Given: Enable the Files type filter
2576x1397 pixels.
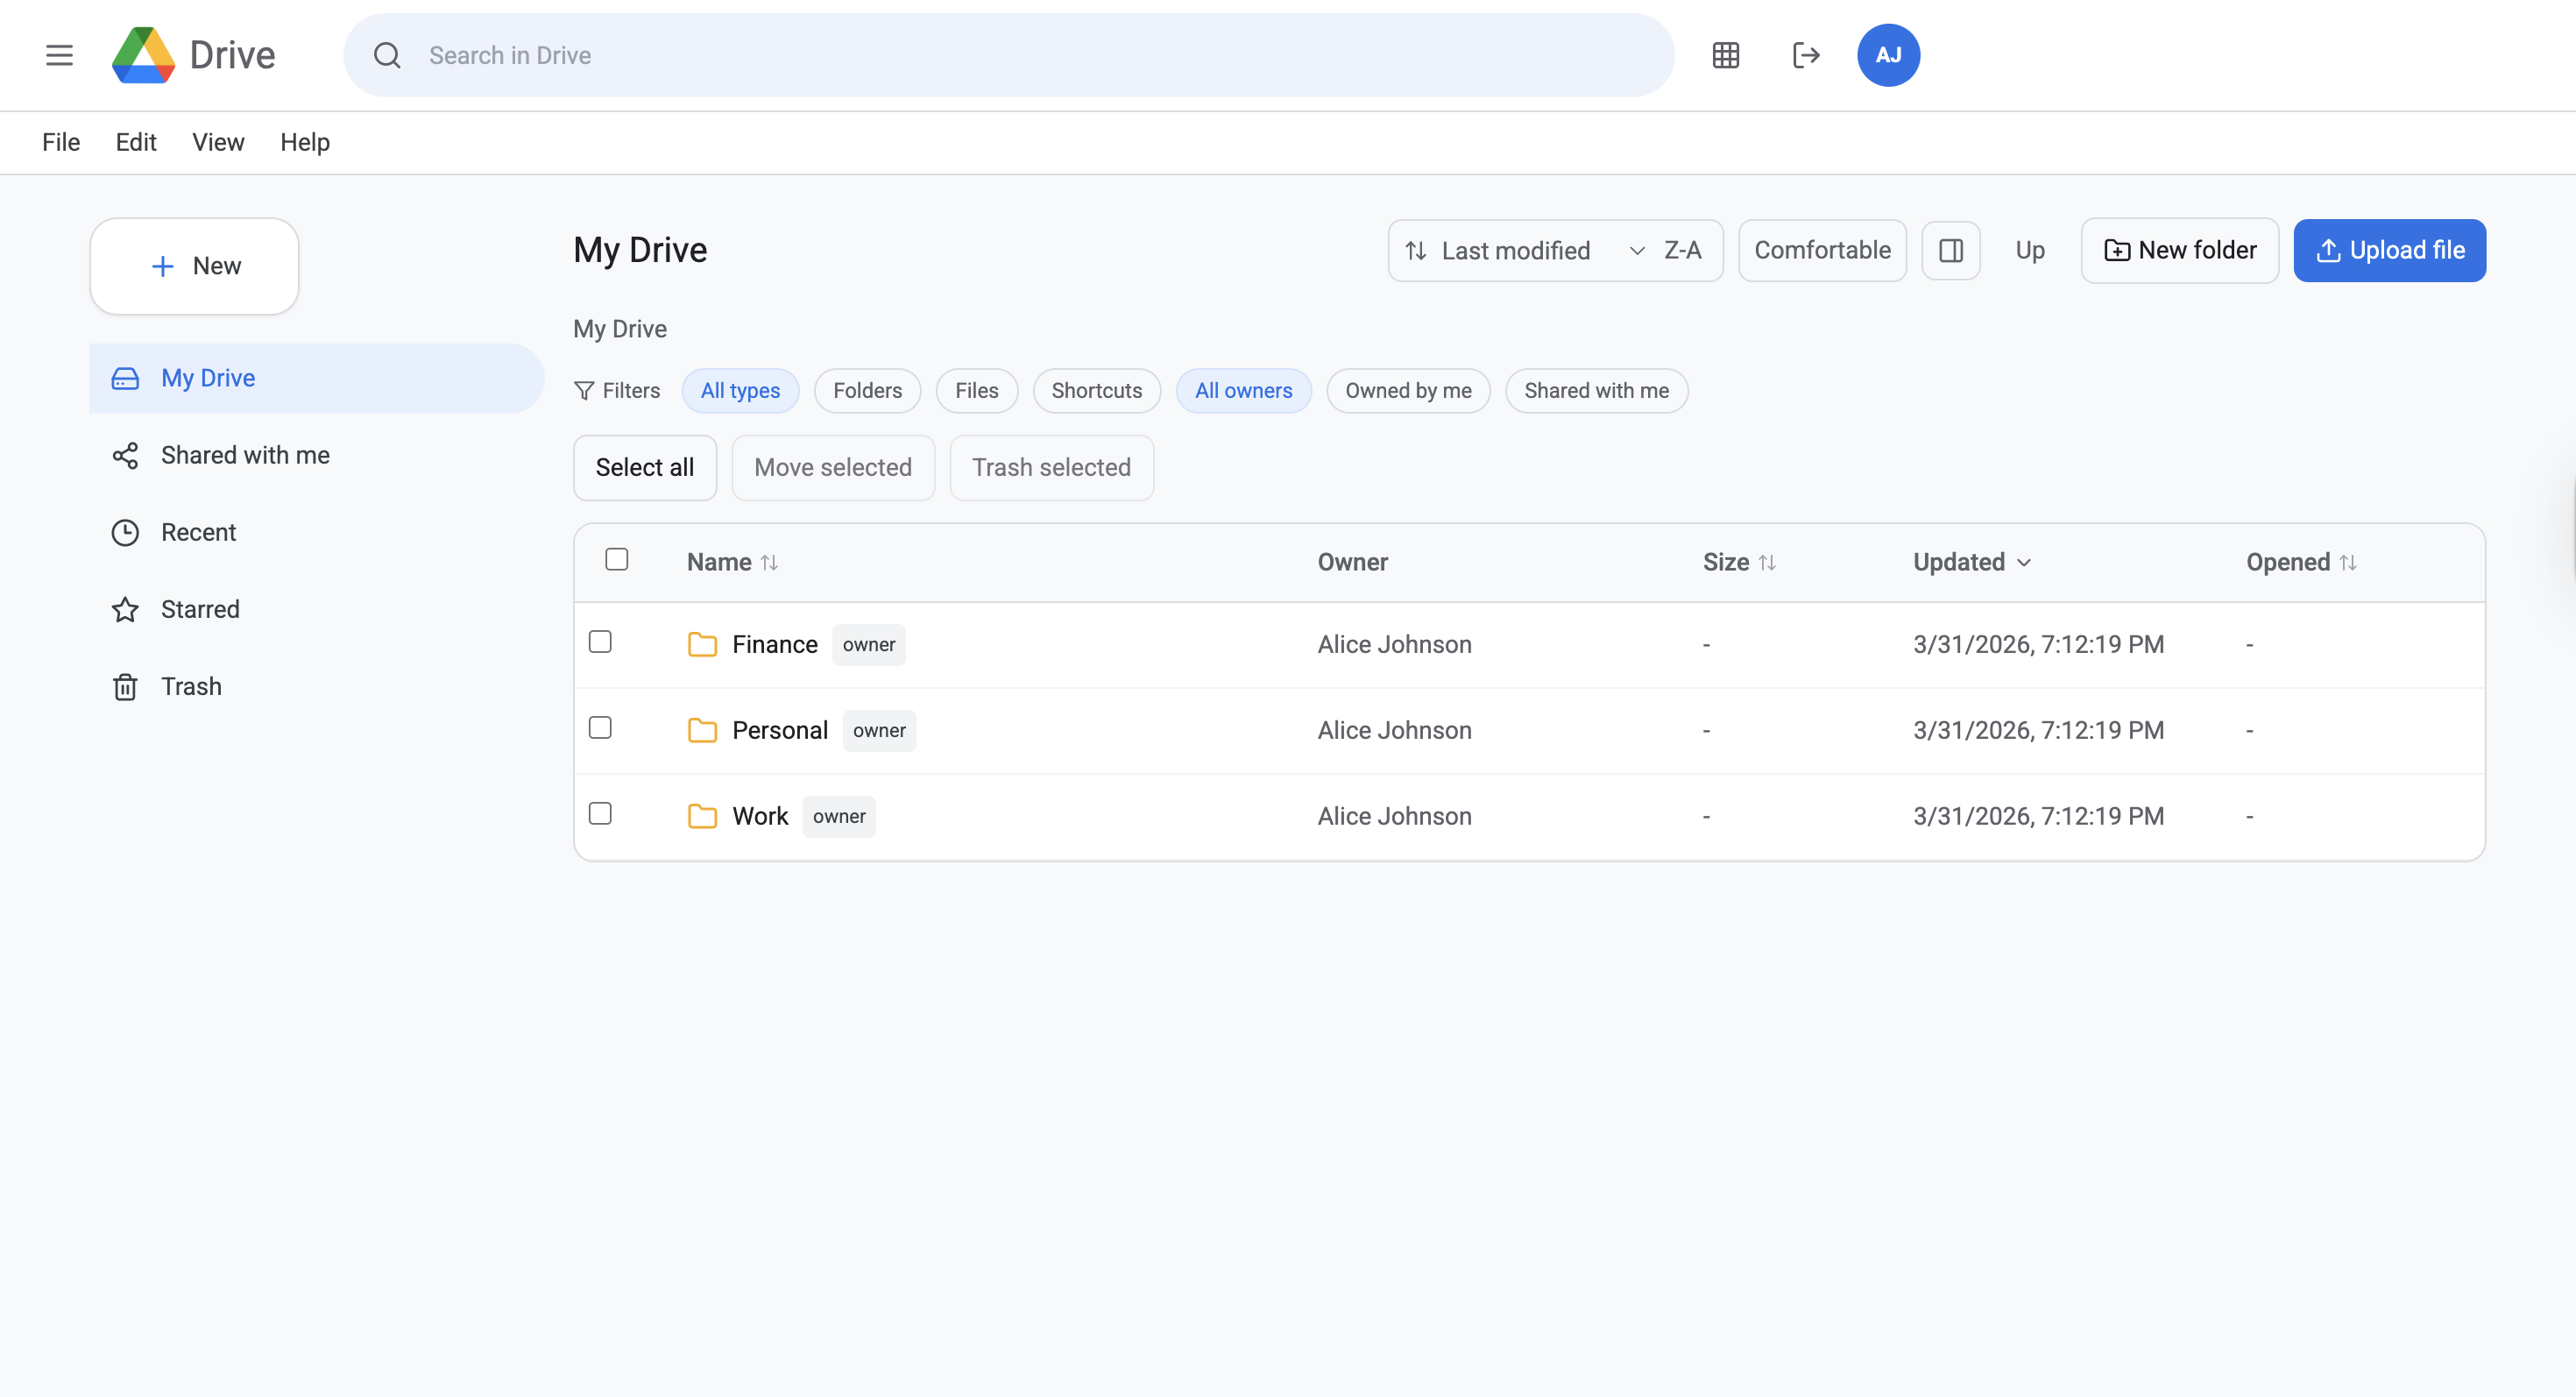Looking at the screenshot, I should point(976,391).
